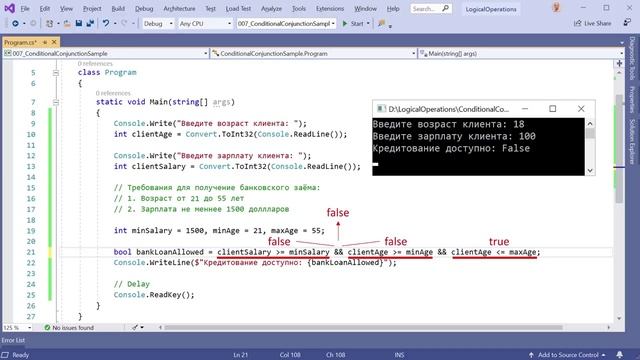Open the Extensions menu
This screenshot has width=640, height=360.
coord(330,9)
